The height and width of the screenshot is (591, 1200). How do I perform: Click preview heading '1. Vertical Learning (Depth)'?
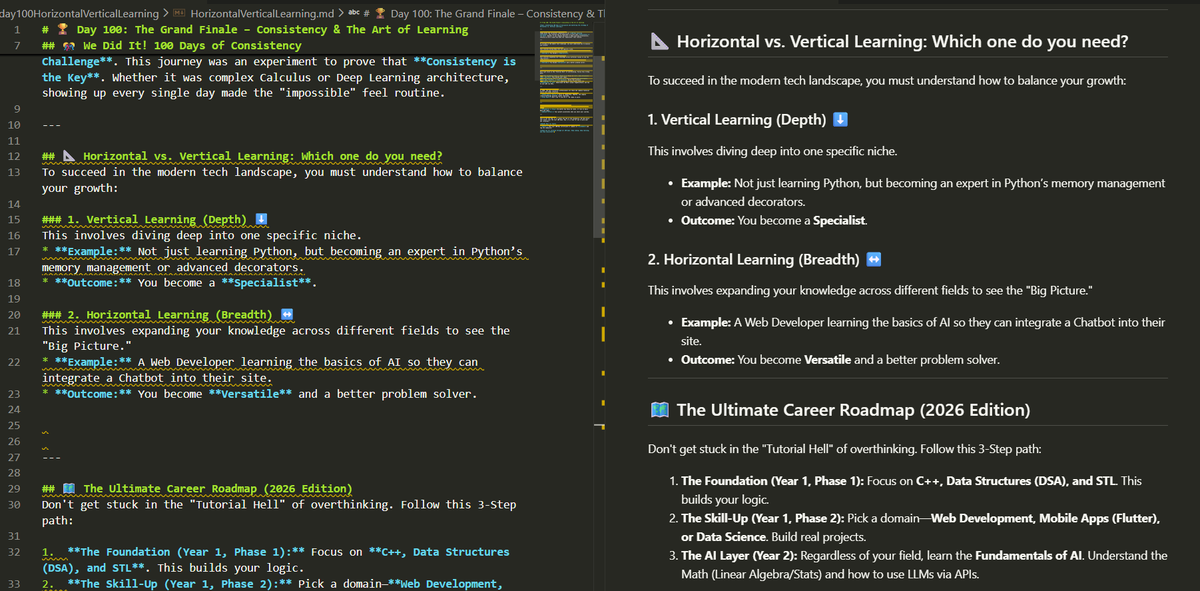click(x=737, y=120)
